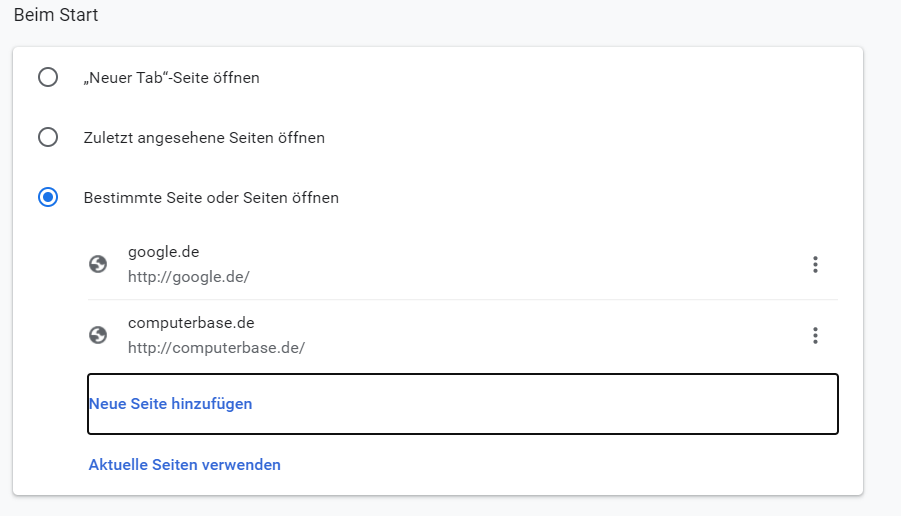Enable the Zuletzt angesehene Seiten öffnen radio button
This screenshot has width=901, height=516.
(48, 137)
